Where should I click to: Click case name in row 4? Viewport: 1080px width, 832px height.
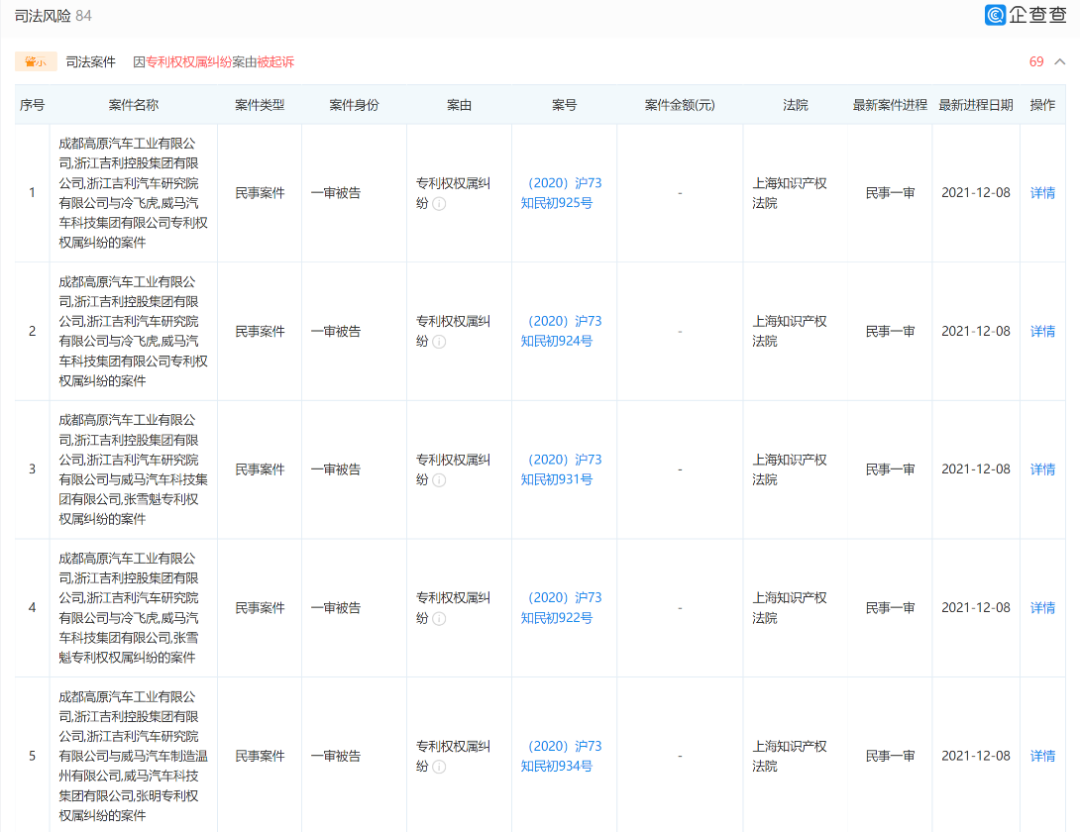coord(129,607)
